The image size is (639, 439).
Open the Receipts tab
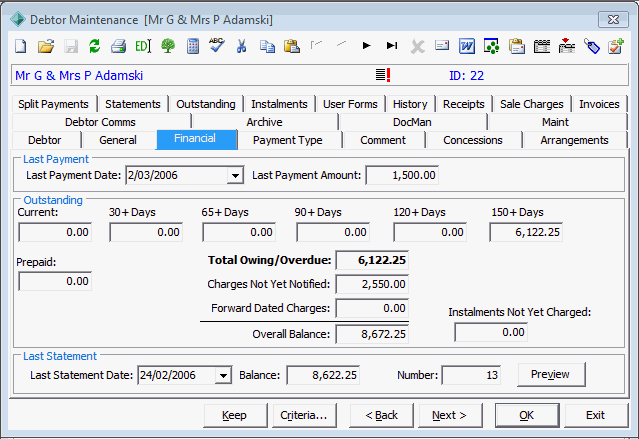pyautogui.click(x=464, y=104)
